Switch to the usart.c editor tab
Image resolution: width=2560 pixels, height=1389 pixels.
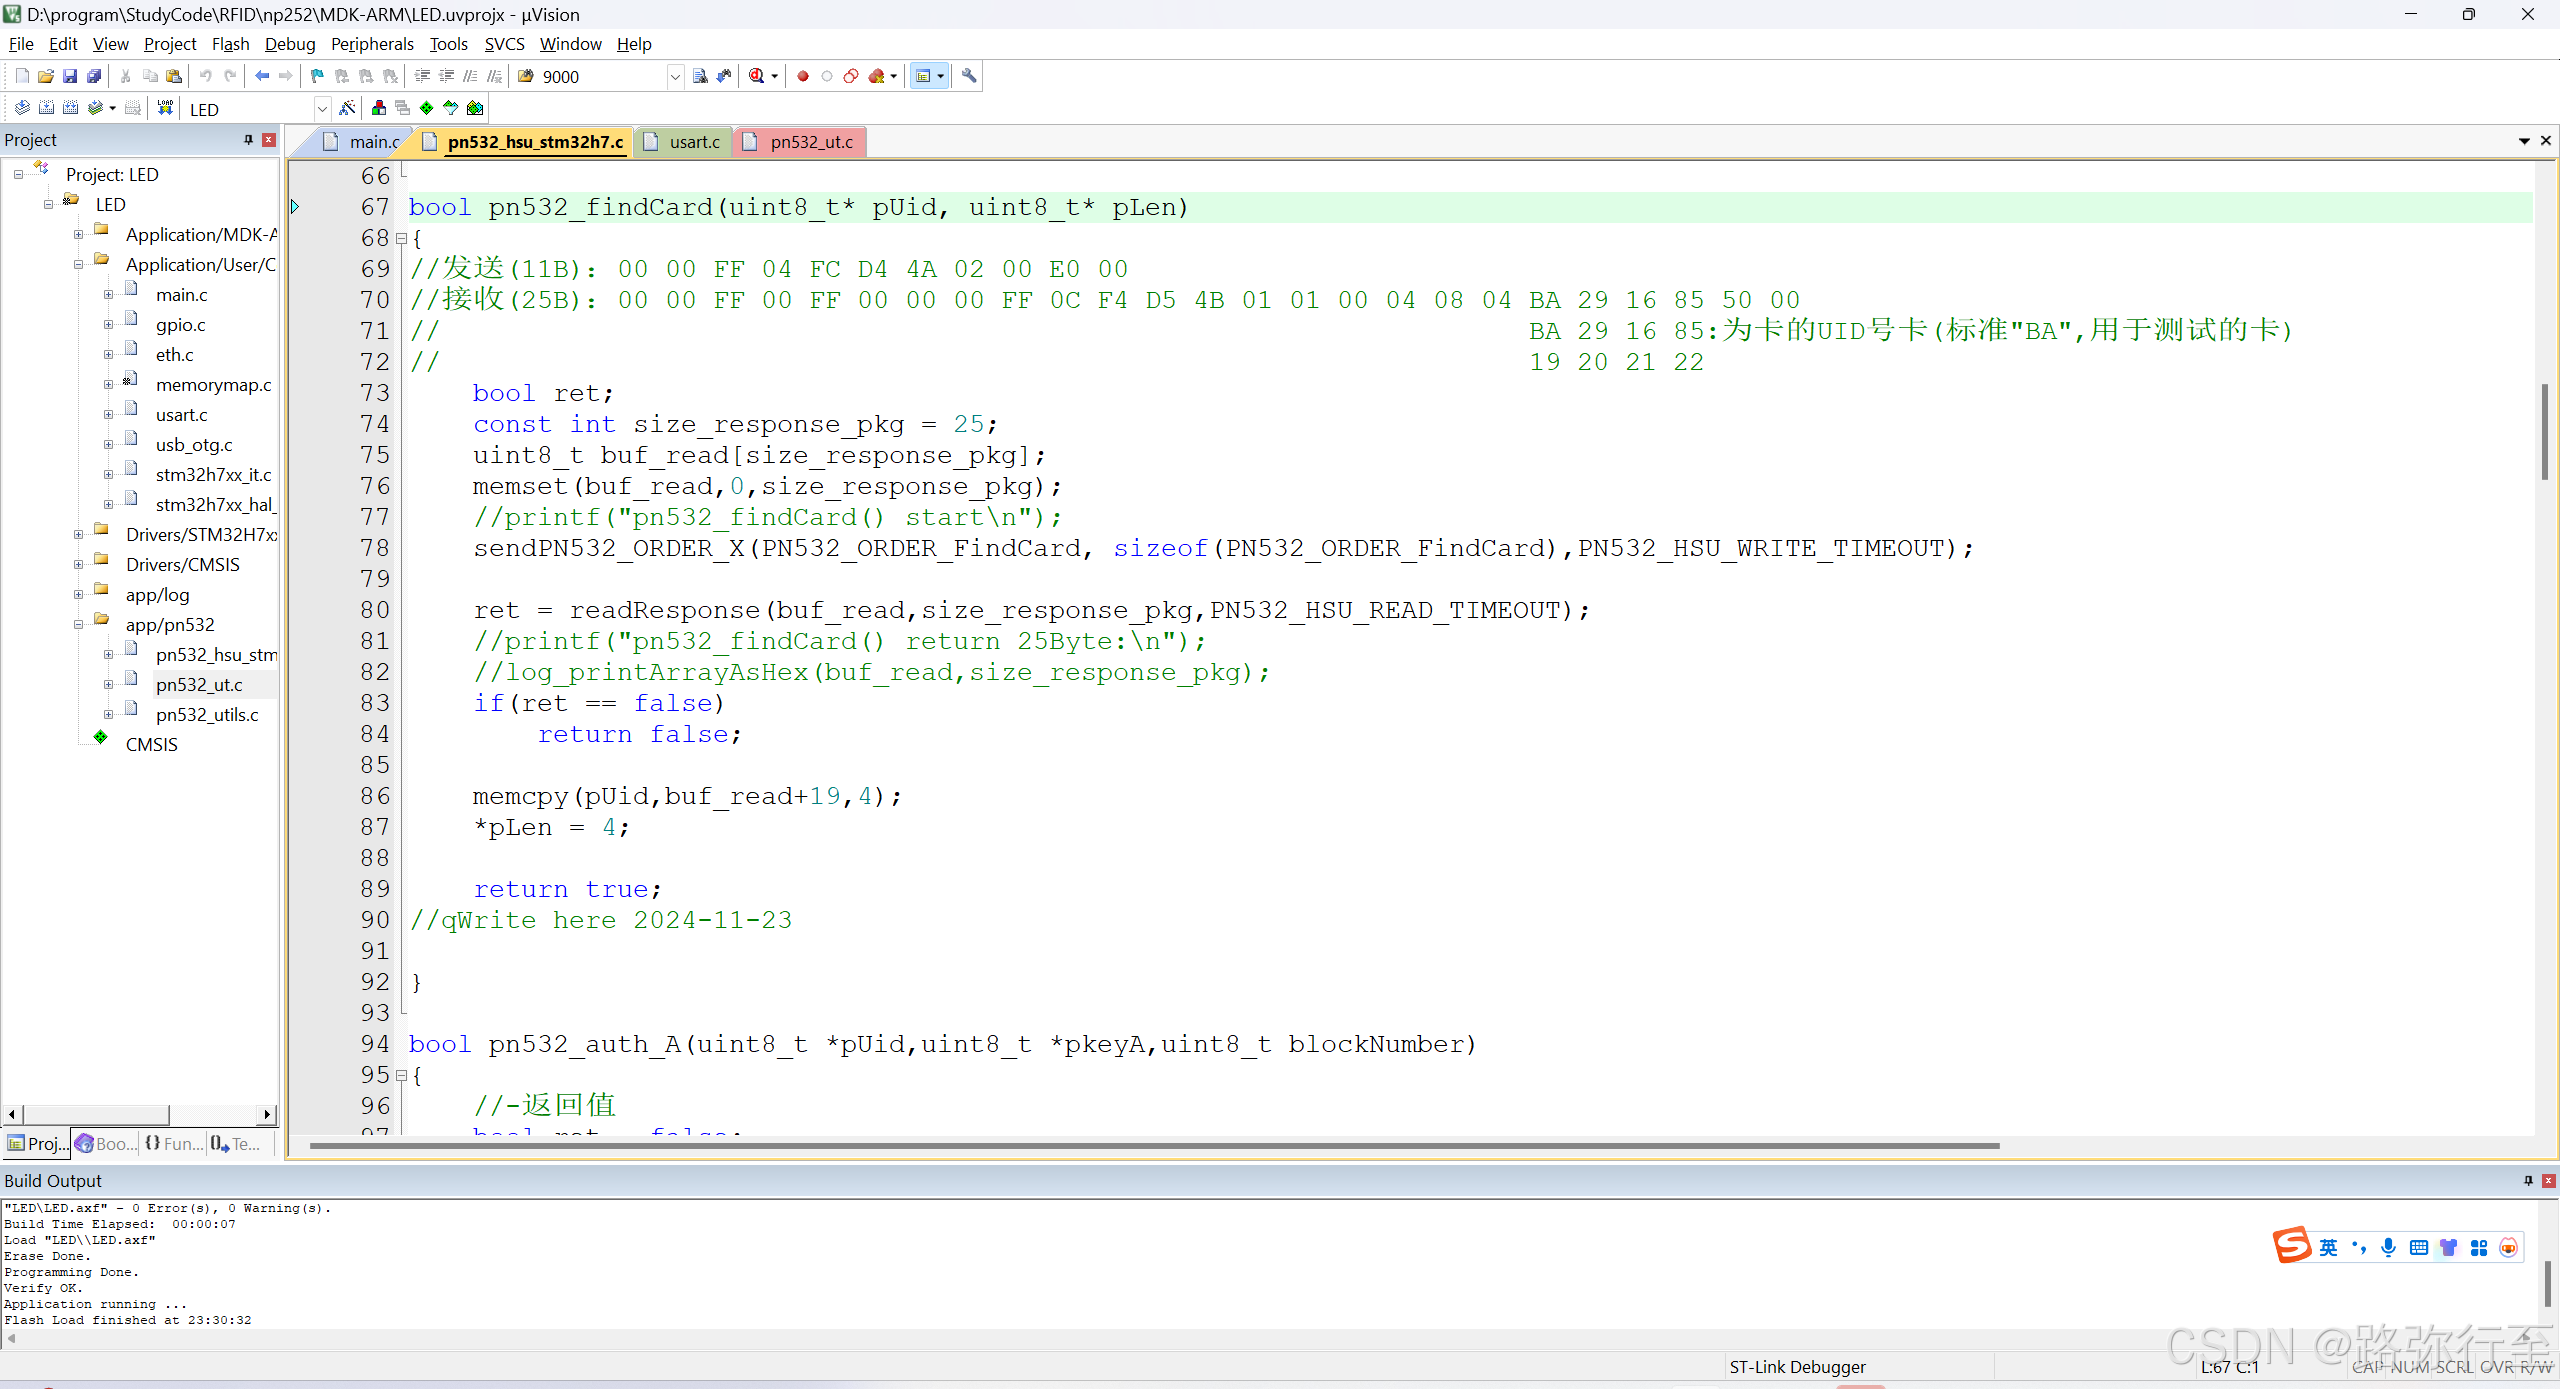[x=693, y=142]
